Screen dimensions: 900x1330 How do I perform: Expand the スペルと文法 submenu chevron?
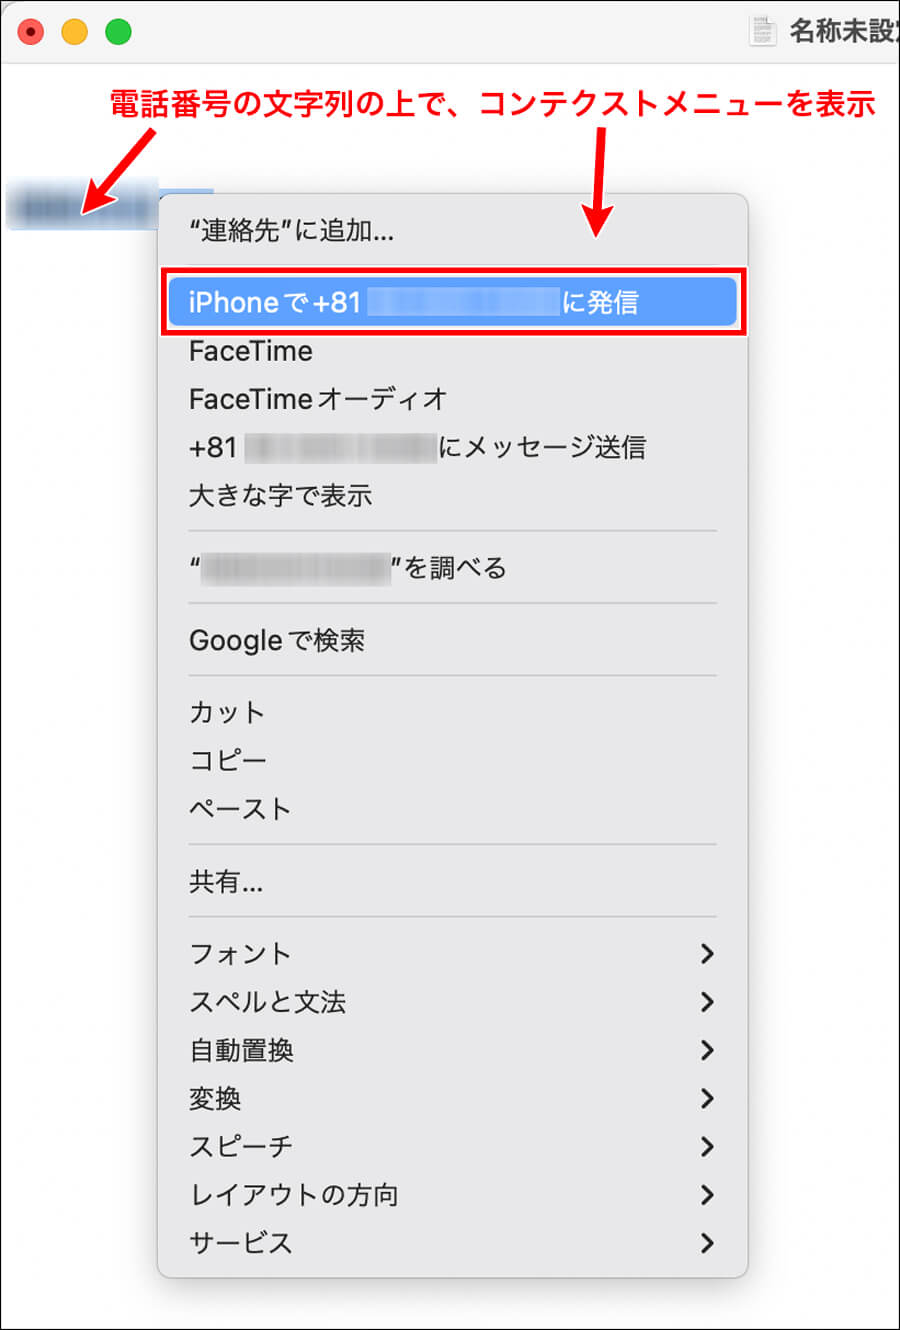707,1002
